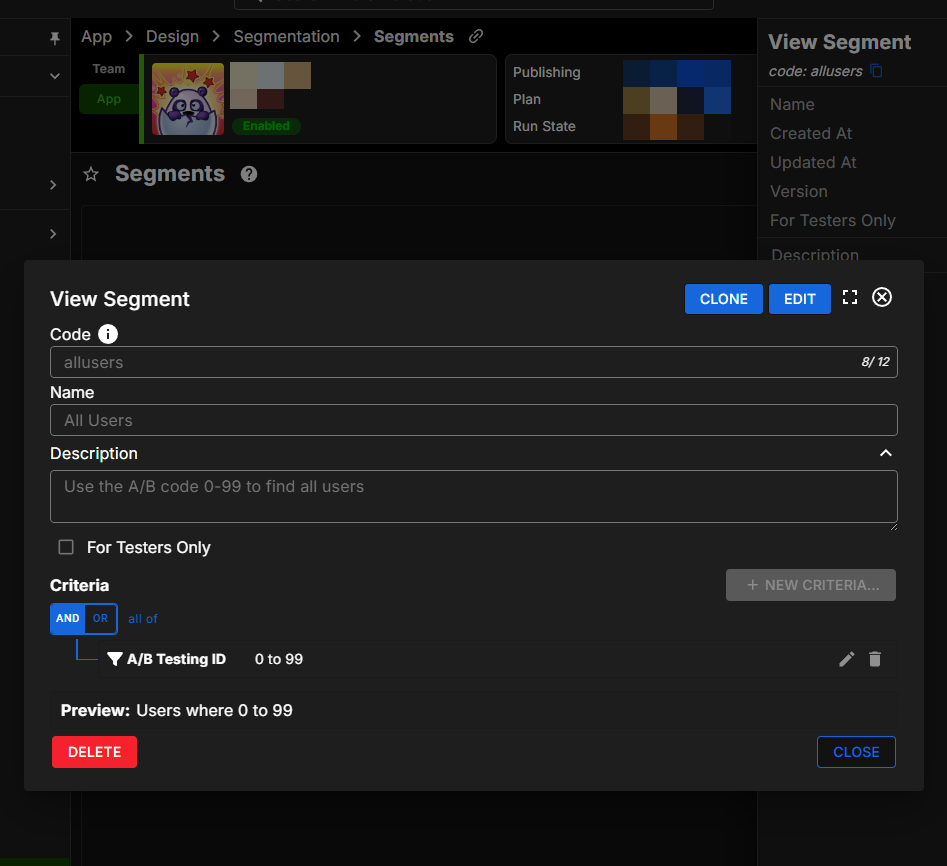Click the 8/12 character counter

tap(875, 362)
